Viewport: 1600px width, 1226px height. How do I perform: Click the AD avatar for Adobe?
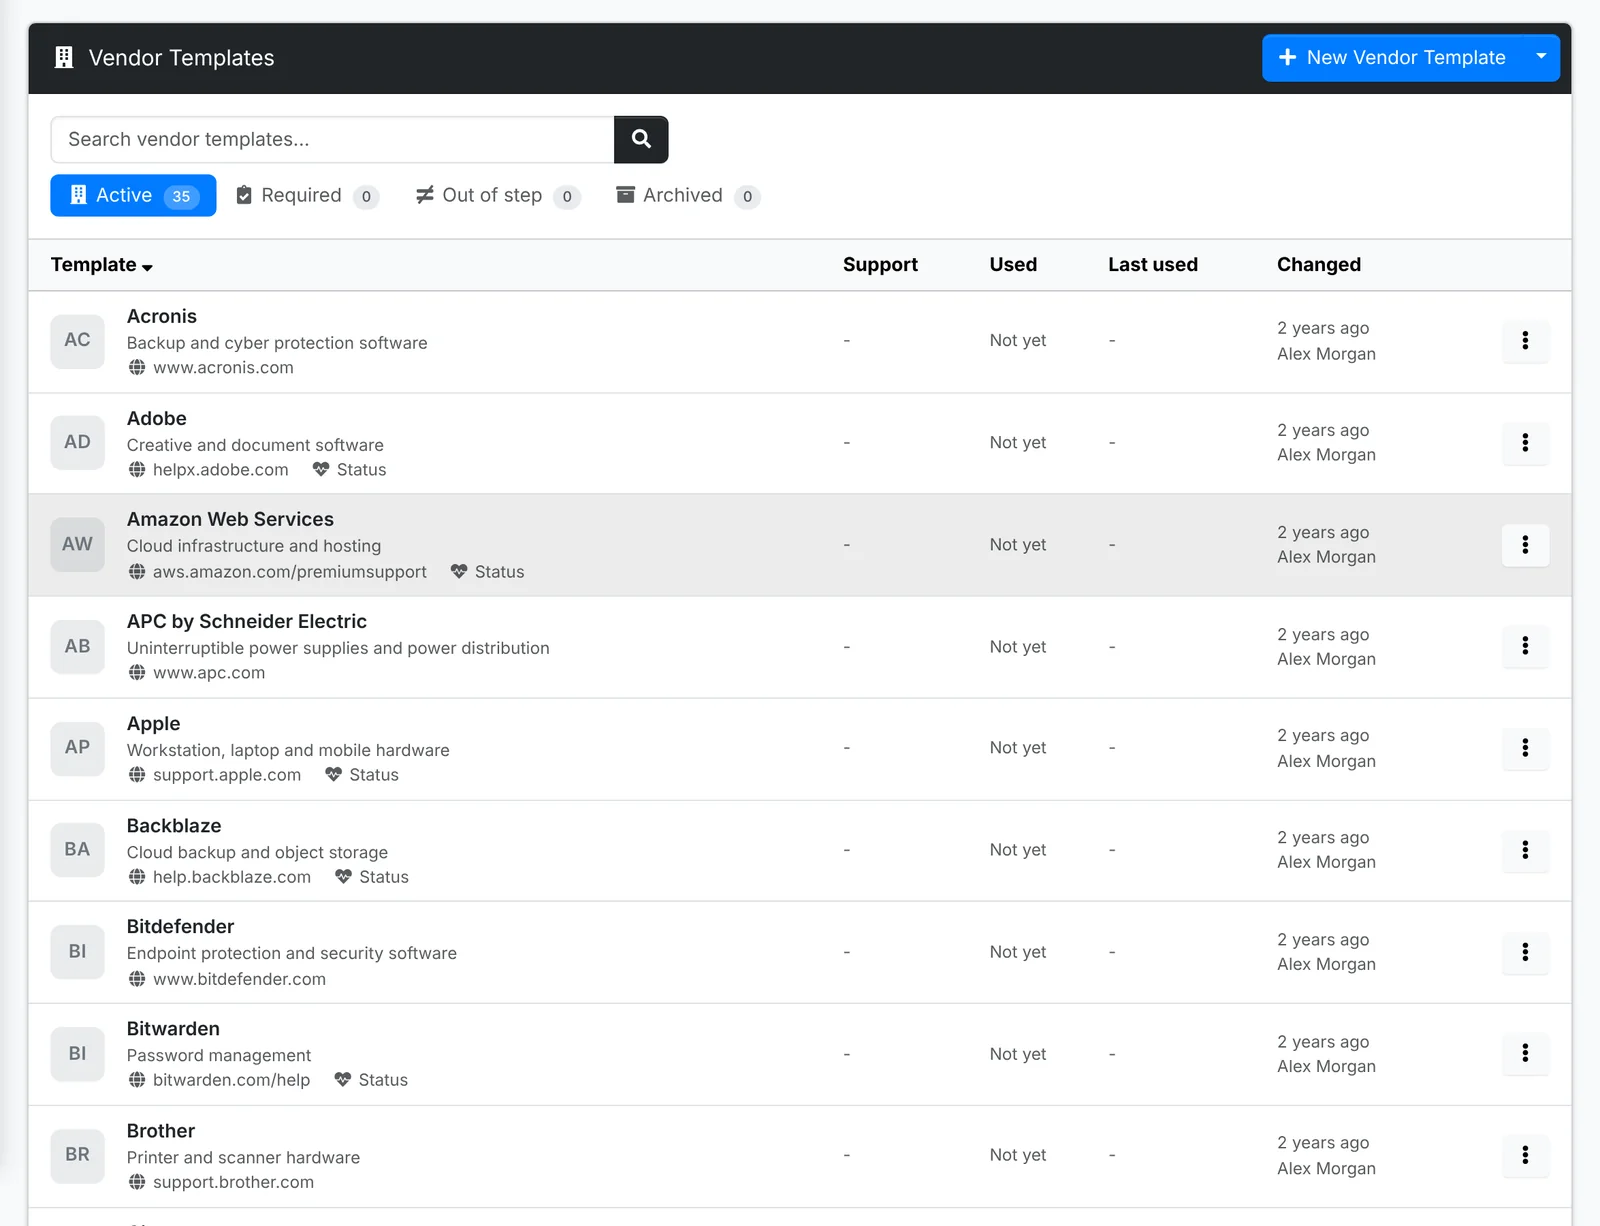coord(77,442)
